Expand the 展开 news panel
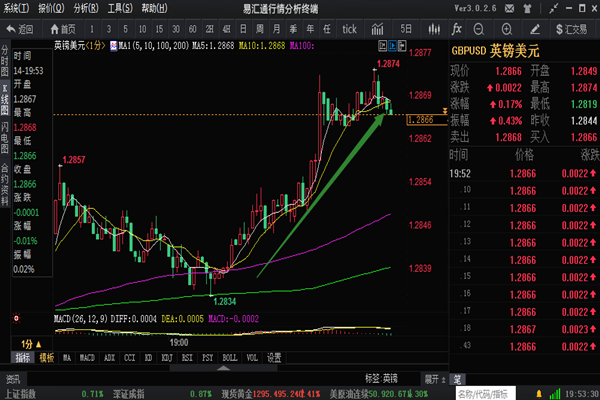This screenshot has width=600, height=400. [x=432, y=380]
